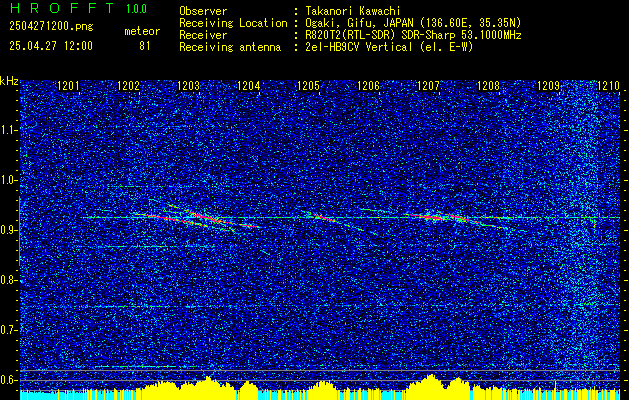This screenshot has width=629, height=400.
Task: Click the 1208 time marker
Action: (488, 86)
